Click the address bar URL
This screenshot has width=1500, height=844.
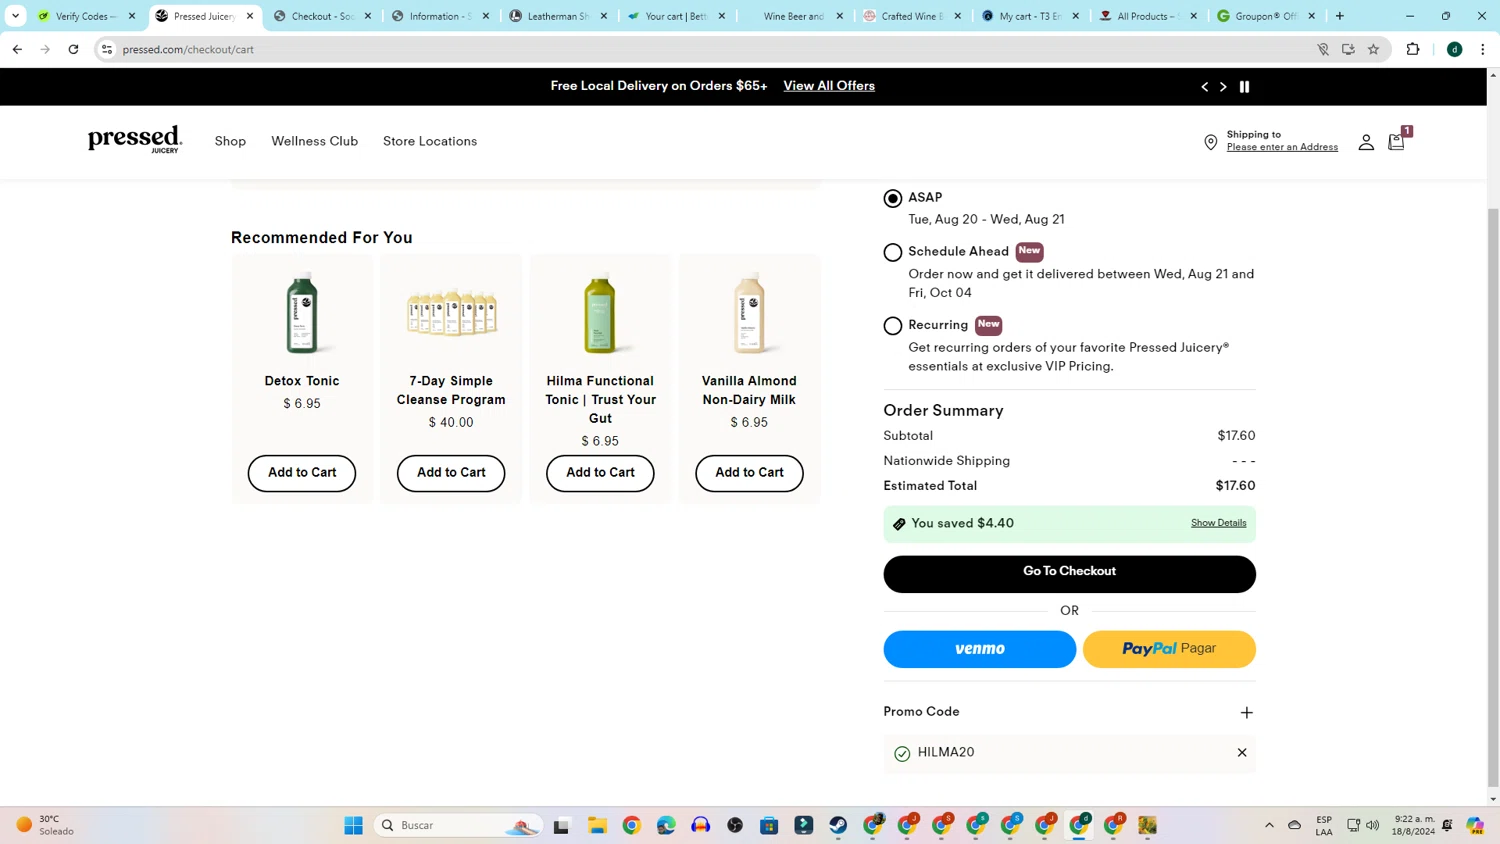188,49
